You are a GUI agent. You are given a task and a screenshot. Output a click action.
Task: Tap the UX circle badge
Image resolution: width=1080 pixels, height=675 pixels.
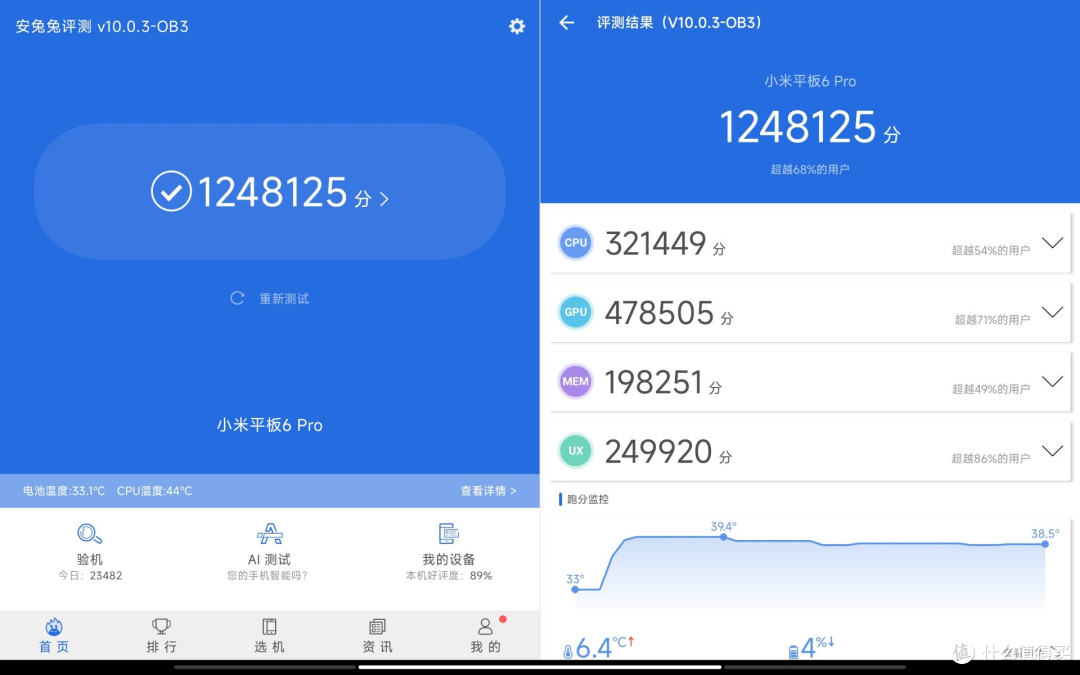click(x=575, y=450)
